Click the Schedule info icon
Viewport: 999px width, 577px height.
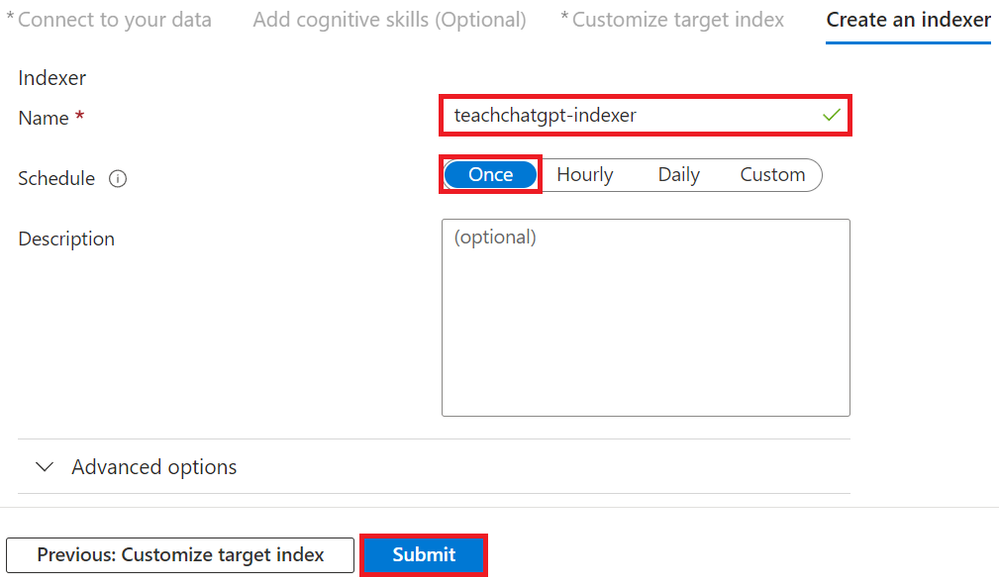pos(118,178)
